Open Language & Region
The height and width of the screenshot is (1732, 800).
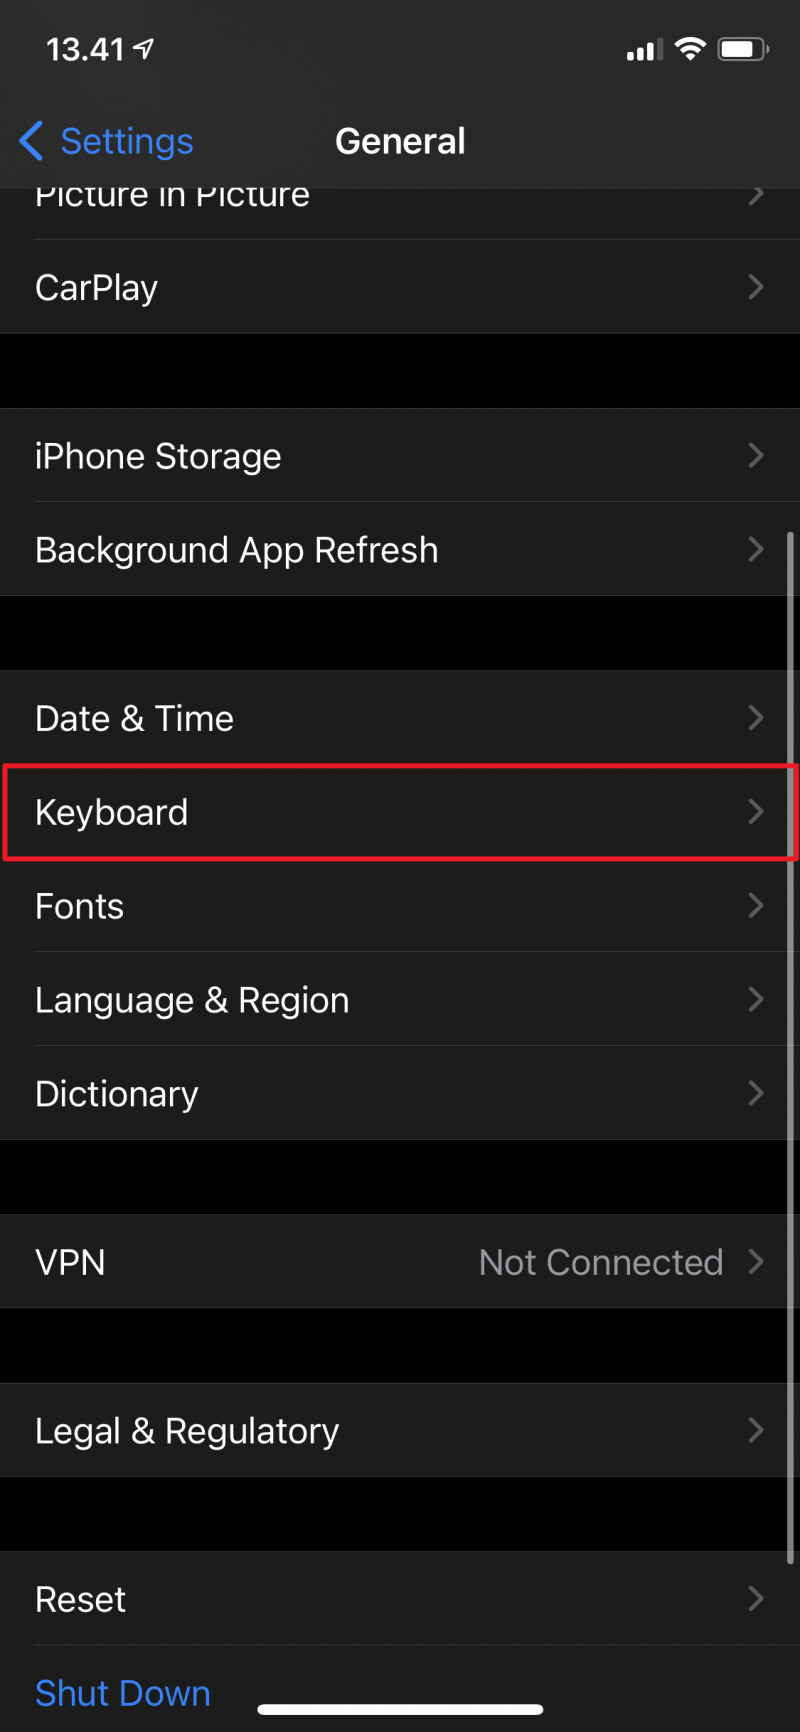point(192,1000)
